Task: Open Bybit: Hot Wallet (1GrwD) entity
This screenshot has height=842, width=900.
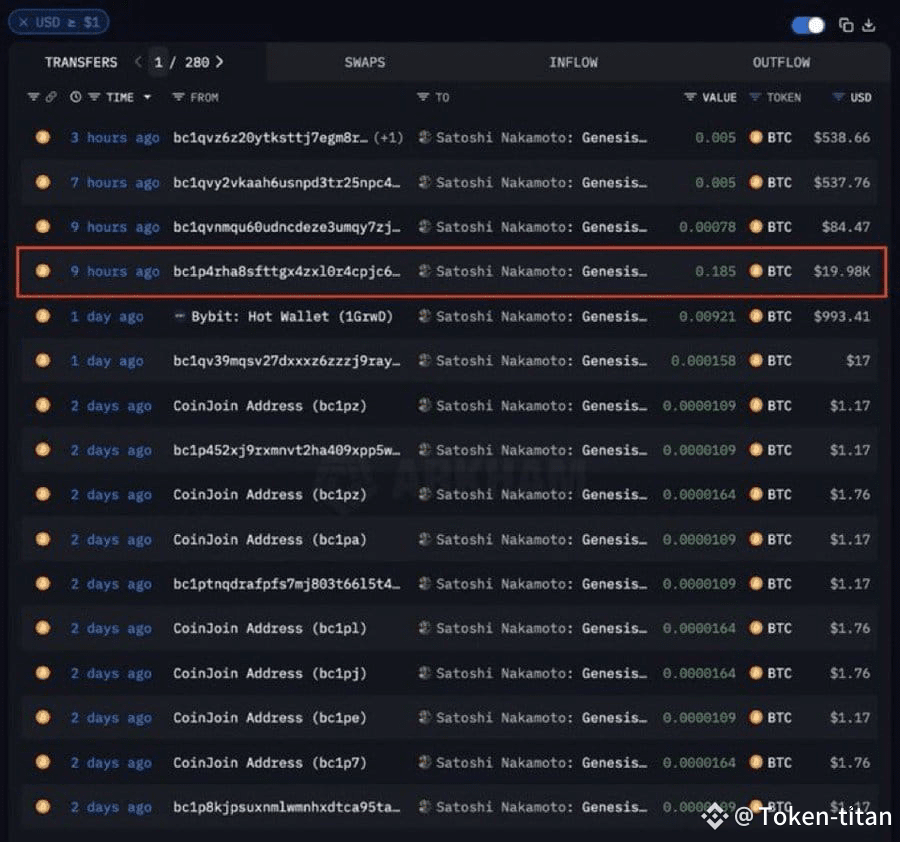Action: coord(292,316)
